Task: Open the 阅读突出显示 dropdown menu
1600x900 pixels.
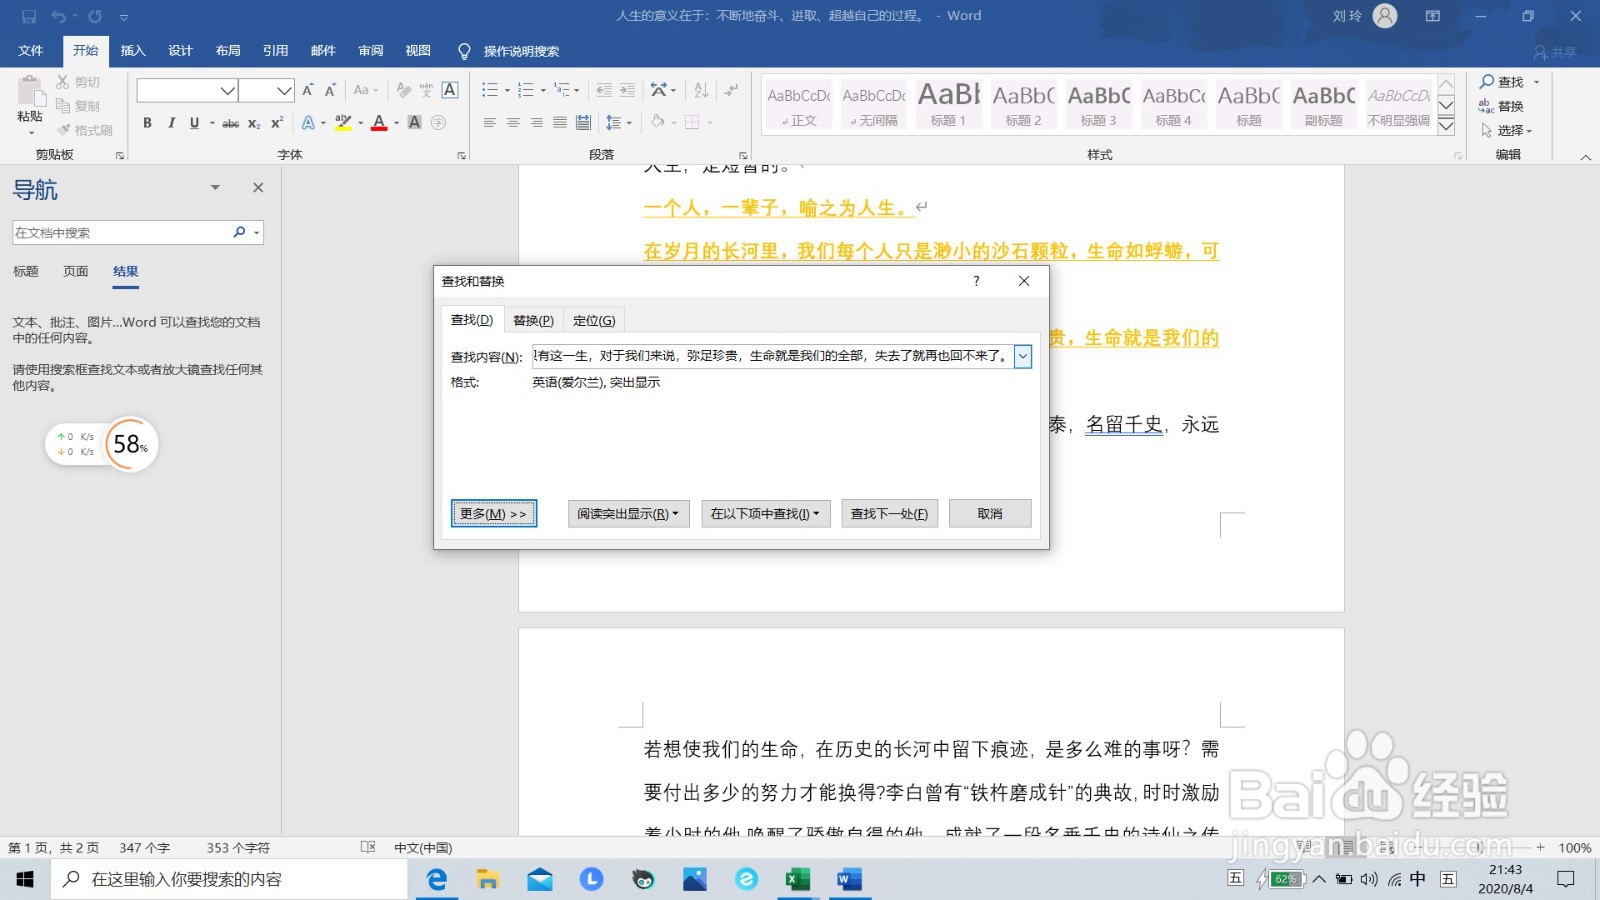Action: [x=627, y=513]
